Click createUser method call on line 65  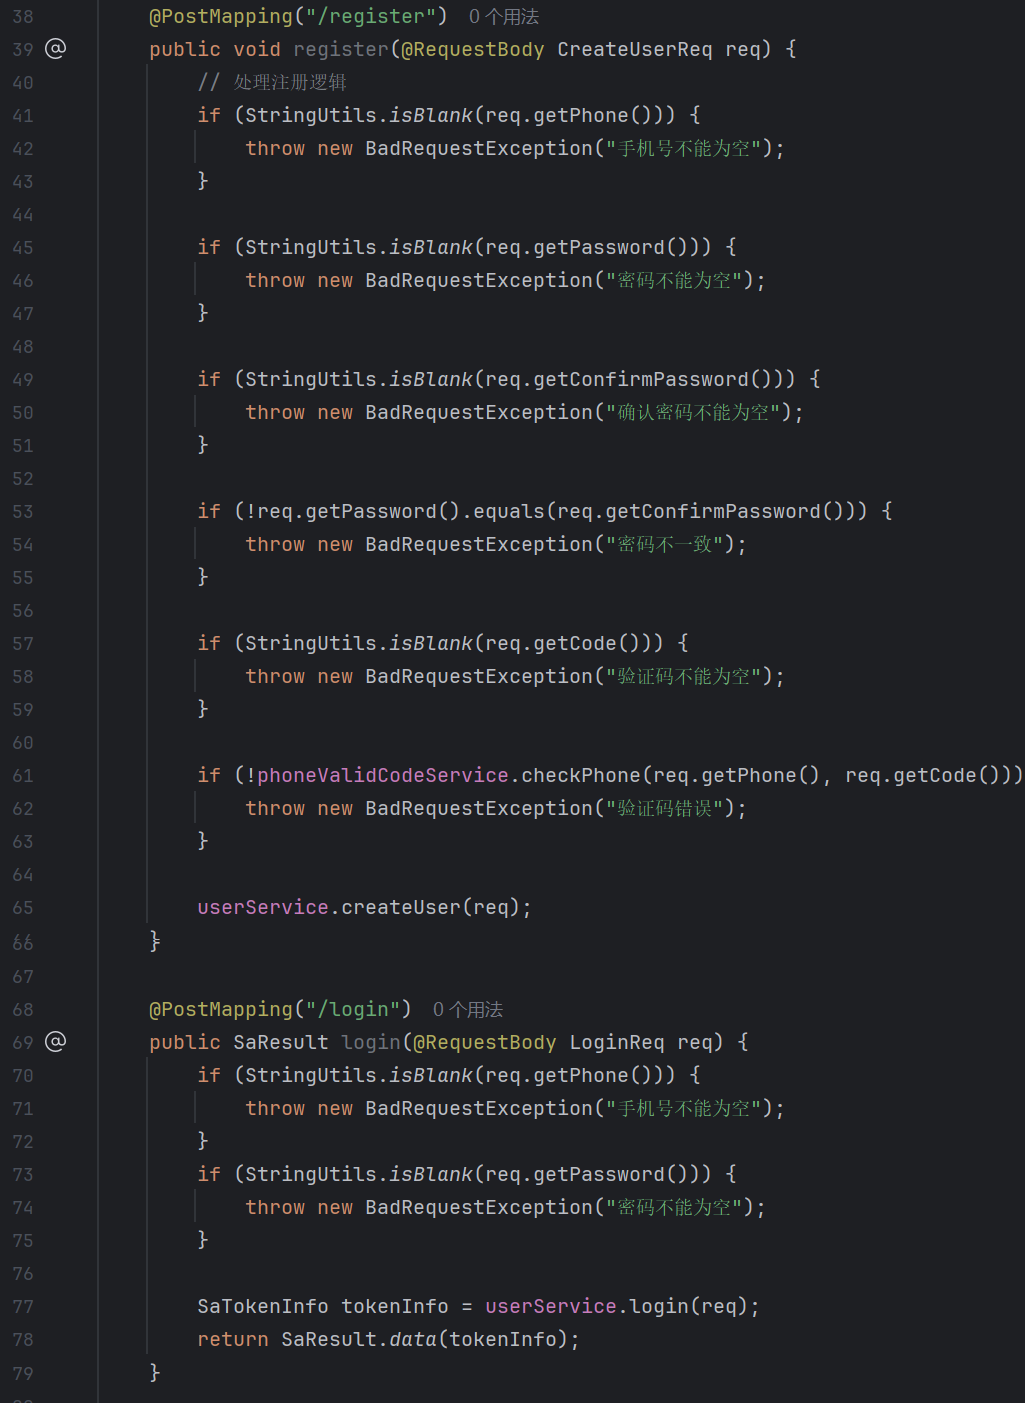[401, 907]
